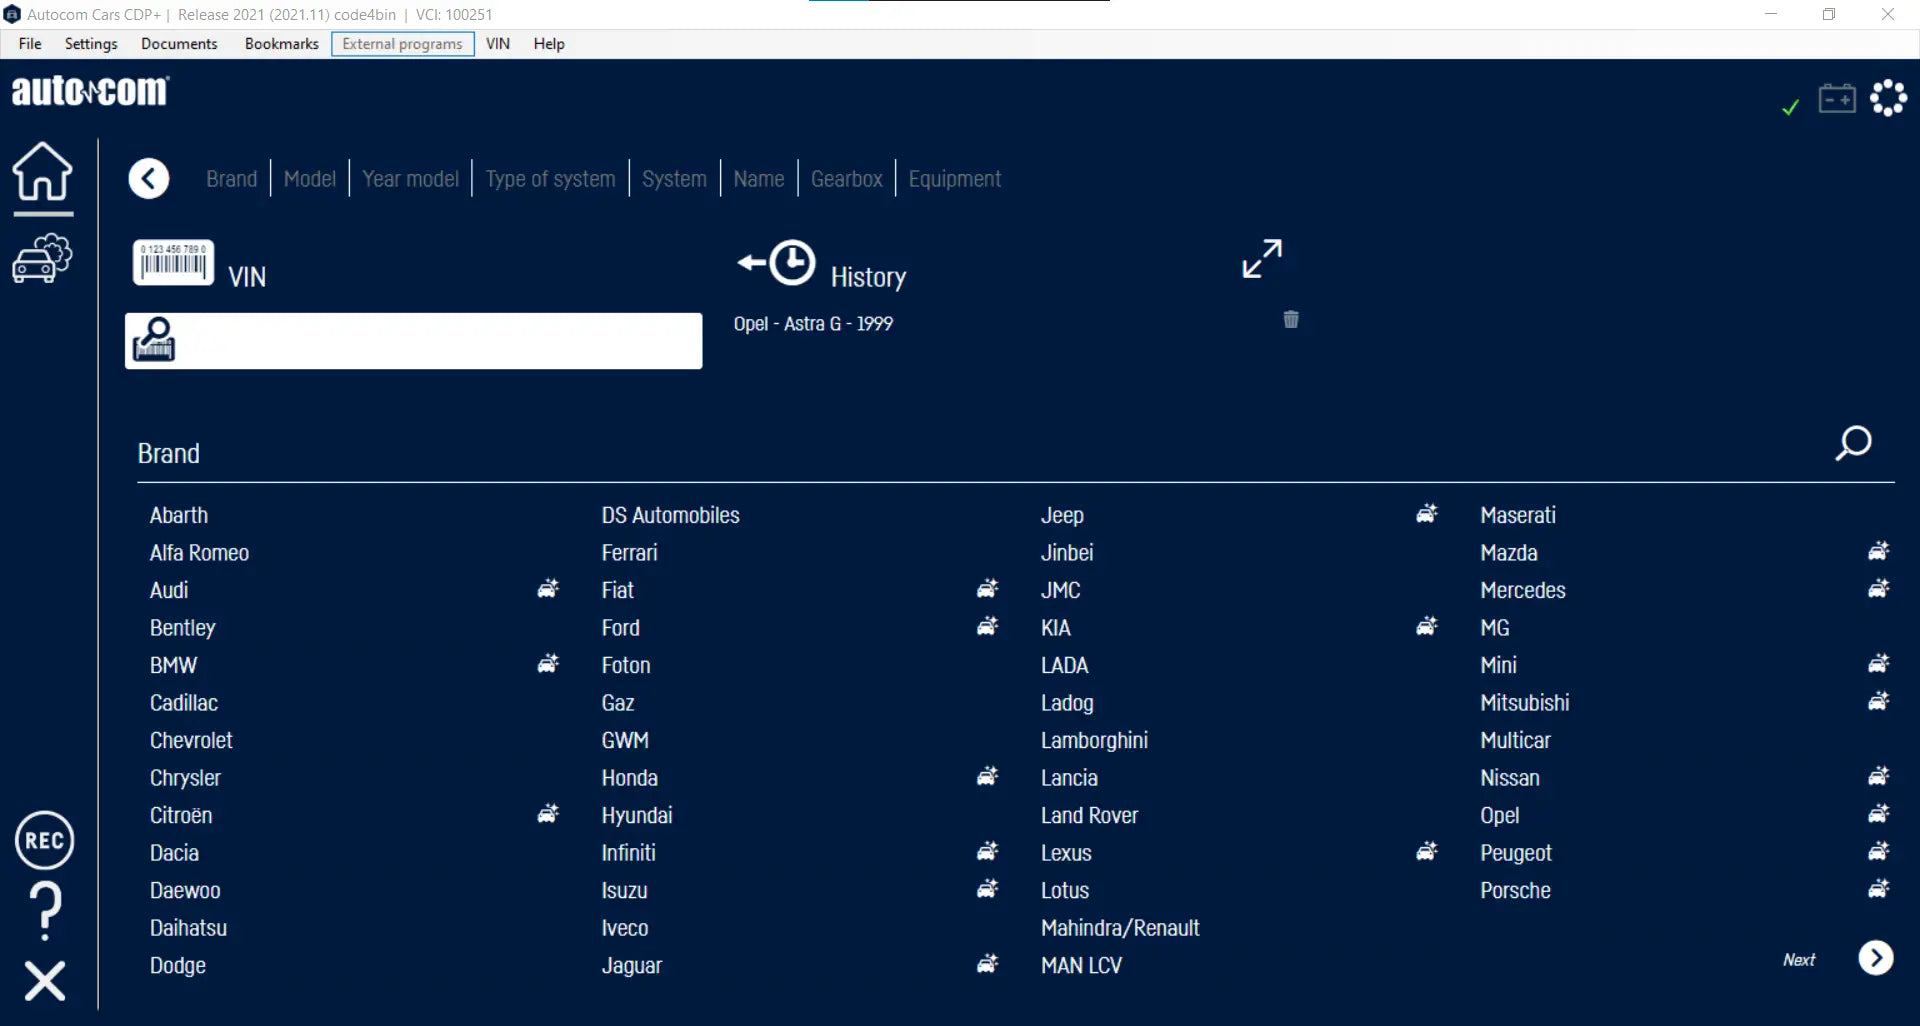Click the battery status icon
Viewport: 1920px width, 1026px height.
coord(1837,99)
